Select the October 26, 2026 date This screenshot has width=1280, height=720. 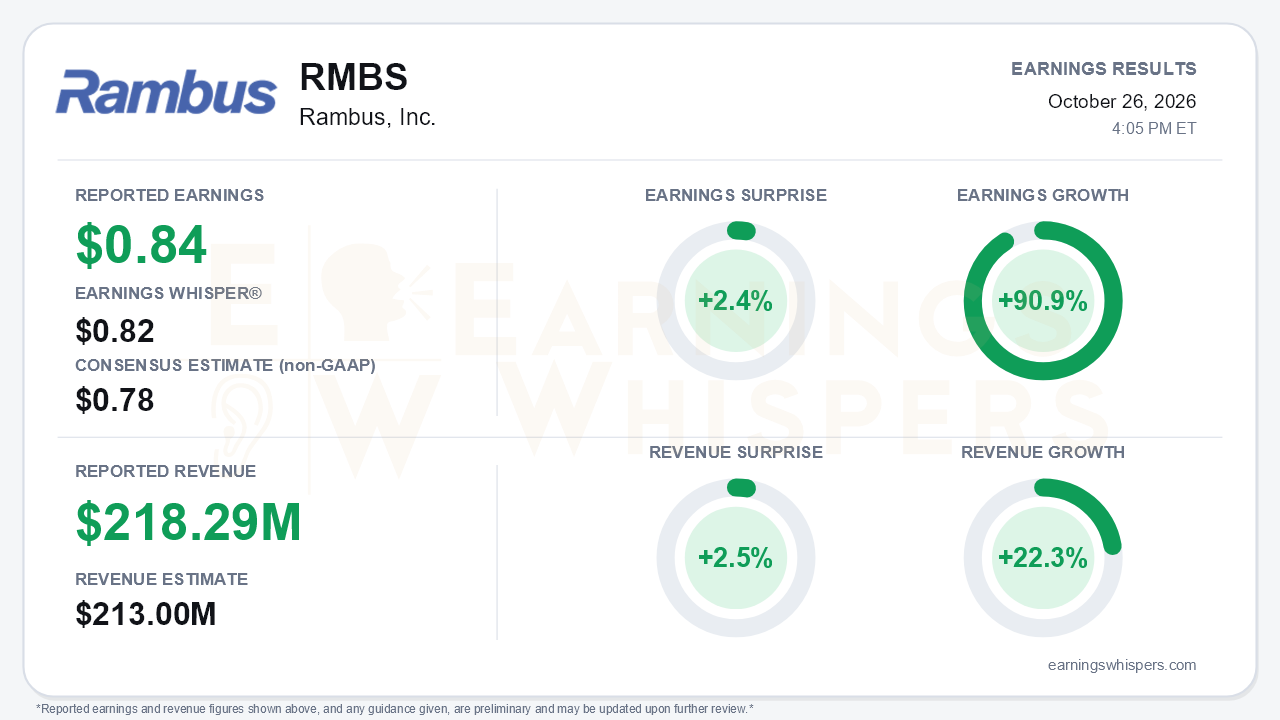[x=1122, y=101]
